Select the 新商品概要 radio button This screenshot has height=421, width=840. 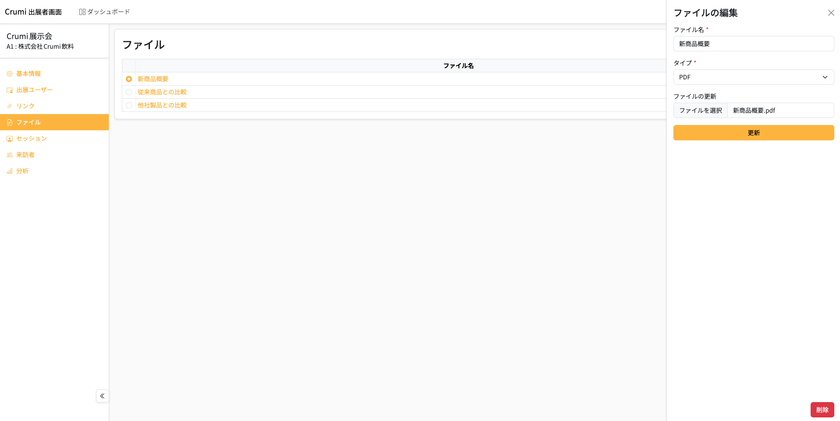(x=129, y=79)
